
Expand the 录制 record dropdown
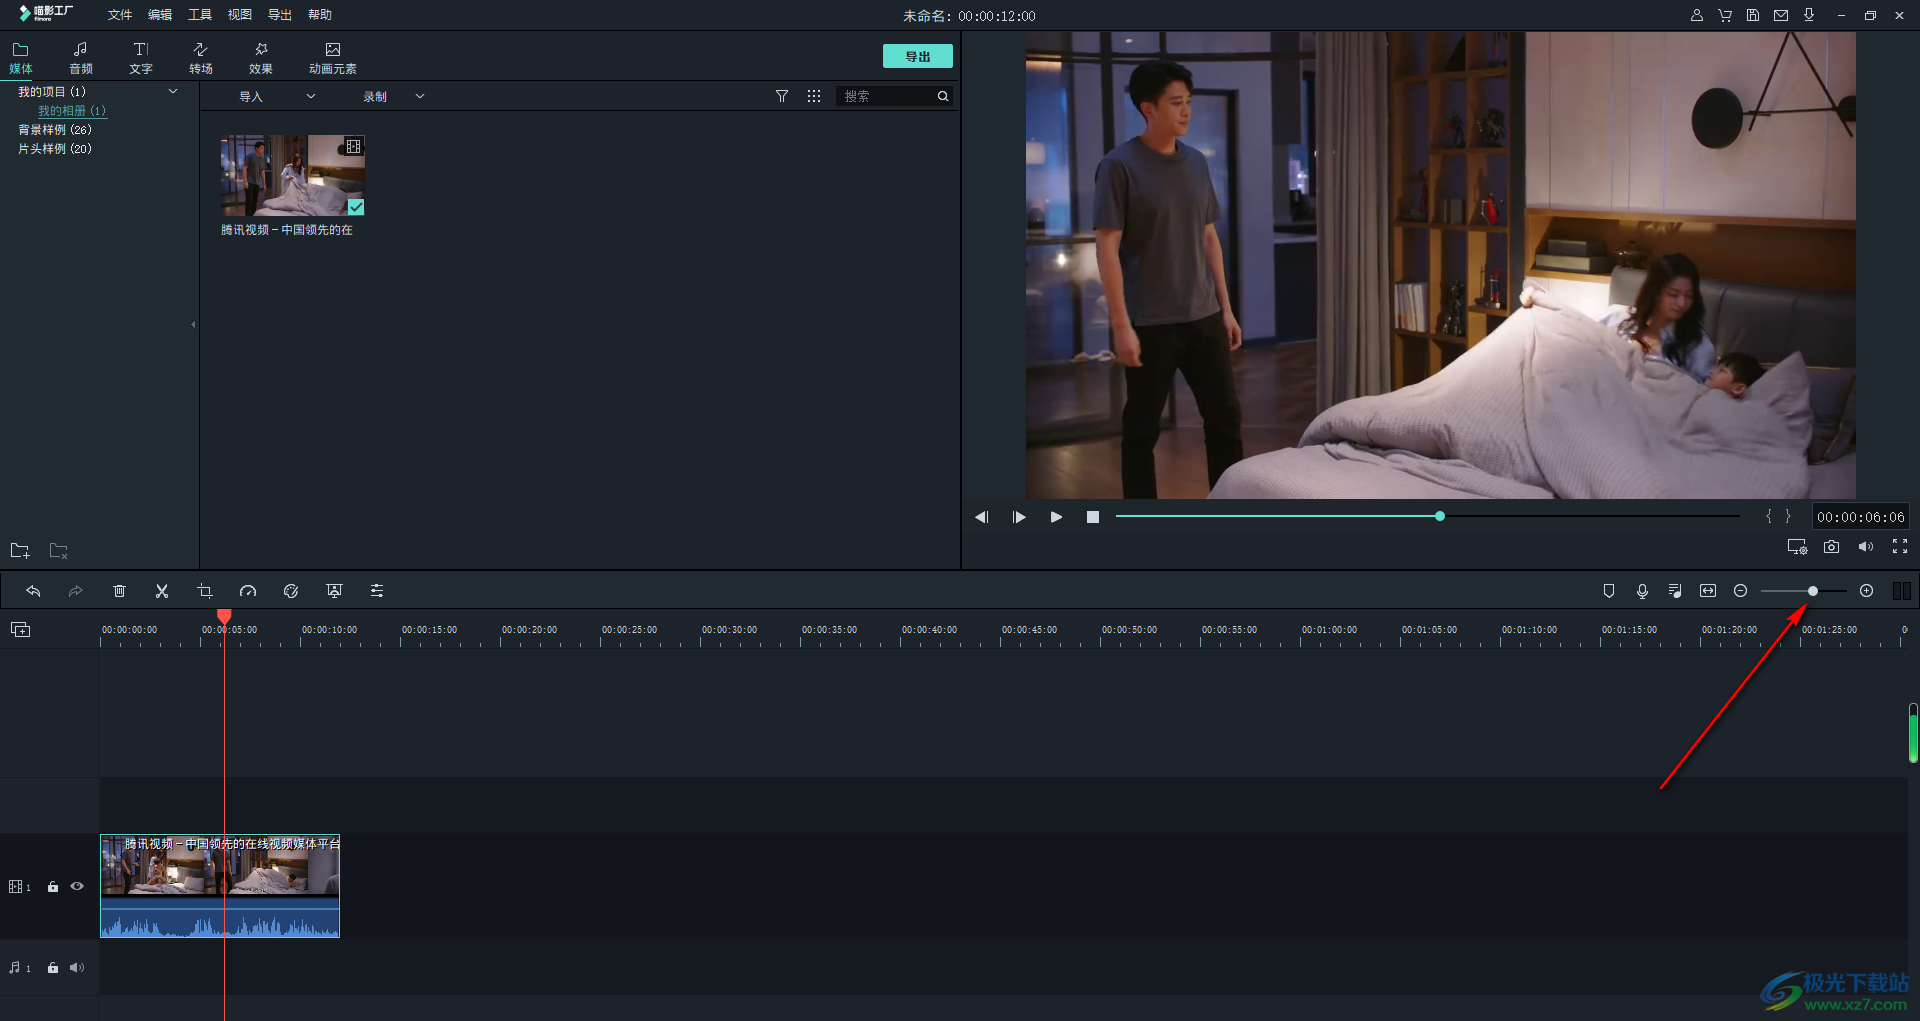pos(420,96)
